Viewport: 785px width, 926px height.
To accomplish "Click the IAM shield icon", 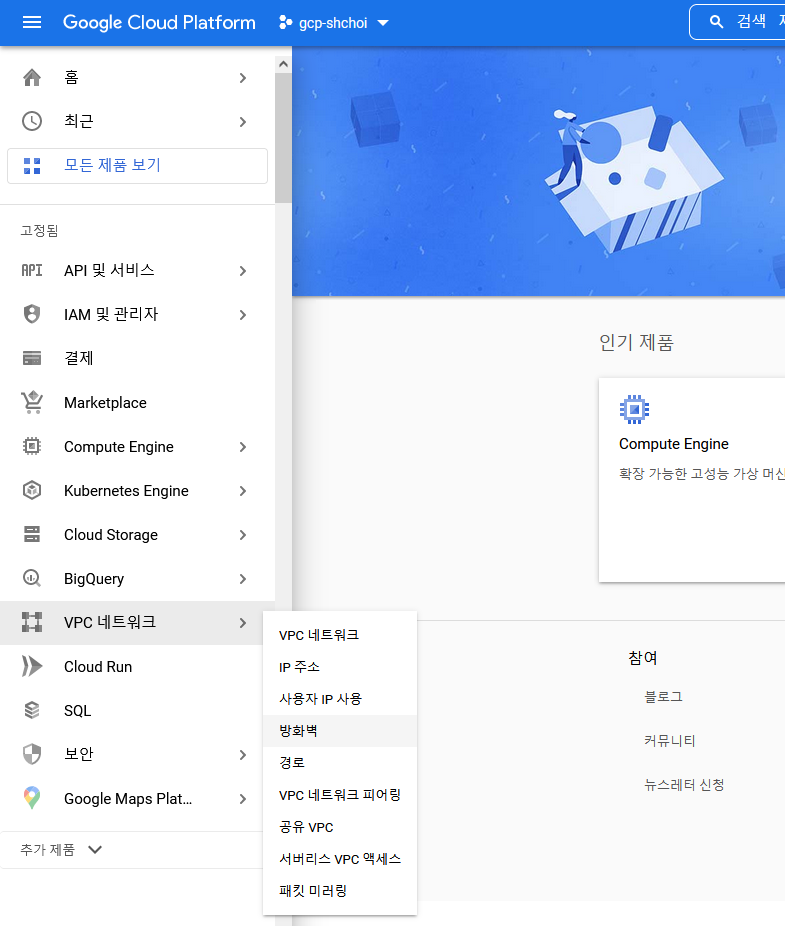I will point(32,314).
